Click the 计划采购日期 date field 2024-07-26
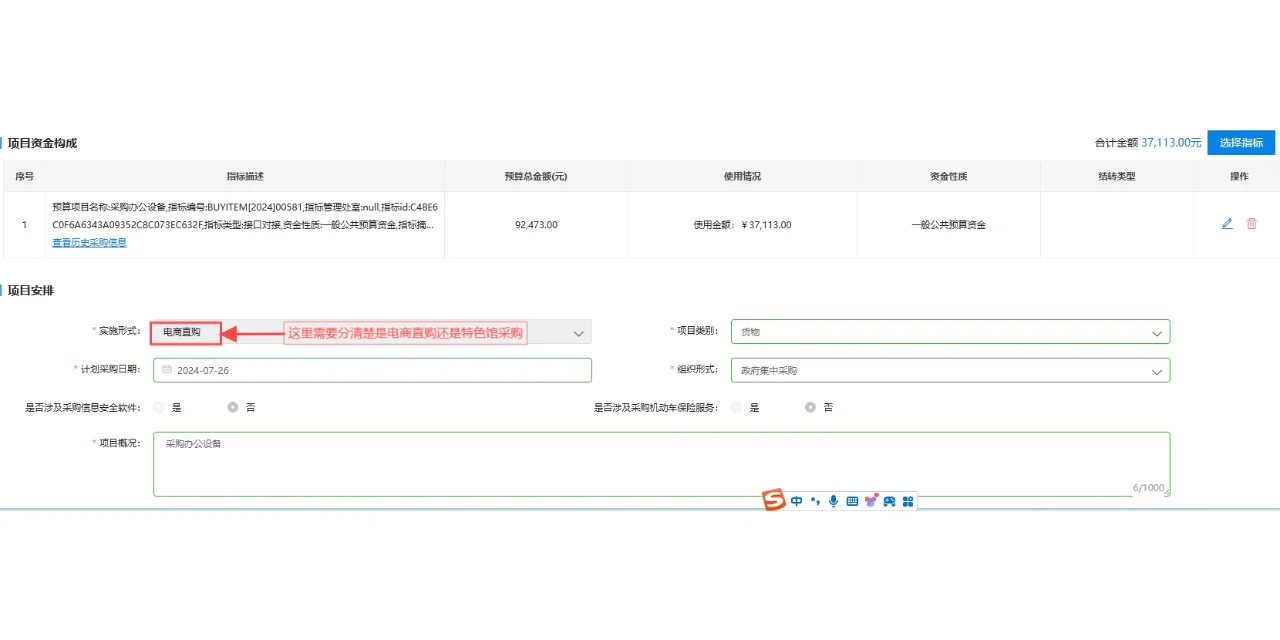The height and width of the screenshot is (640, 1280). pyautogui.click(x=372, y=370)
